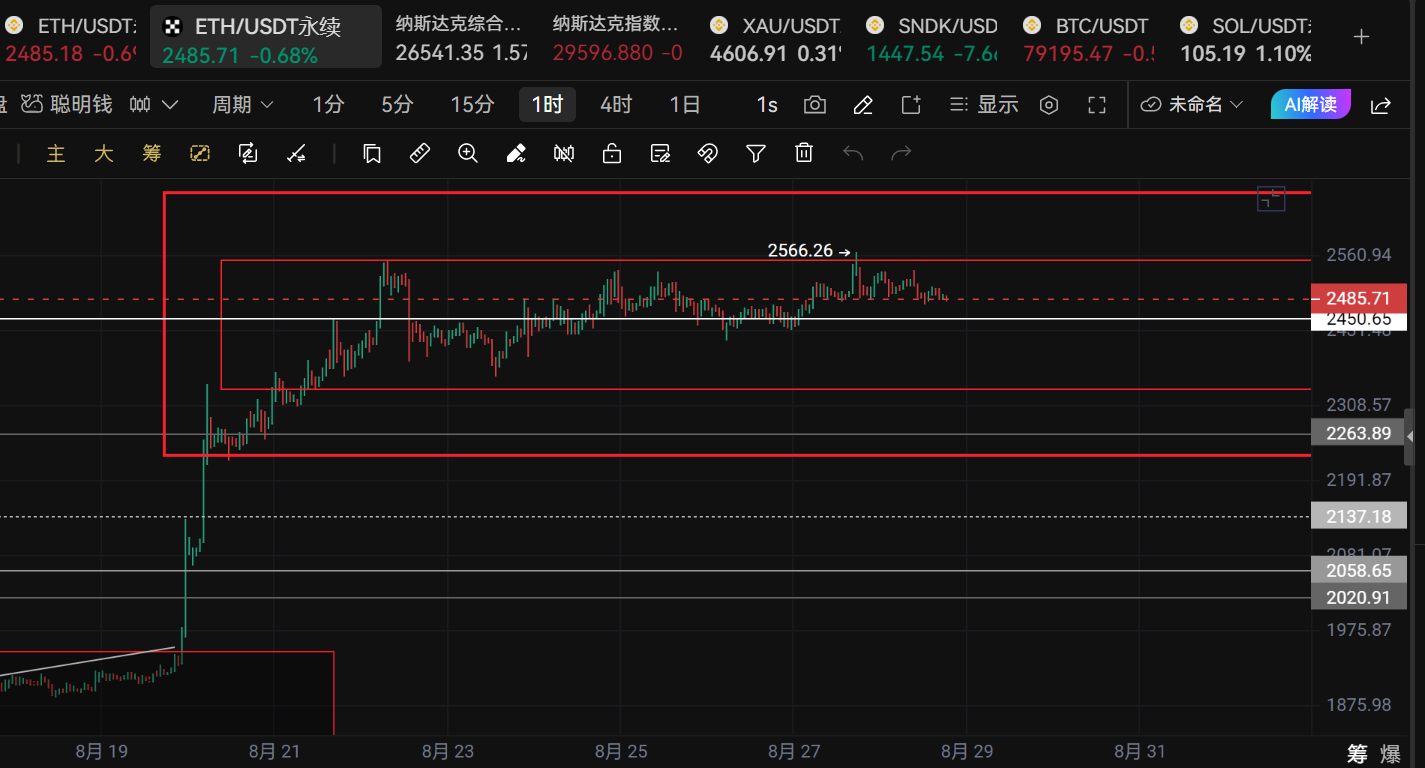
Task: Click the bookmark template icon
Action: click(x=372, y=153)
